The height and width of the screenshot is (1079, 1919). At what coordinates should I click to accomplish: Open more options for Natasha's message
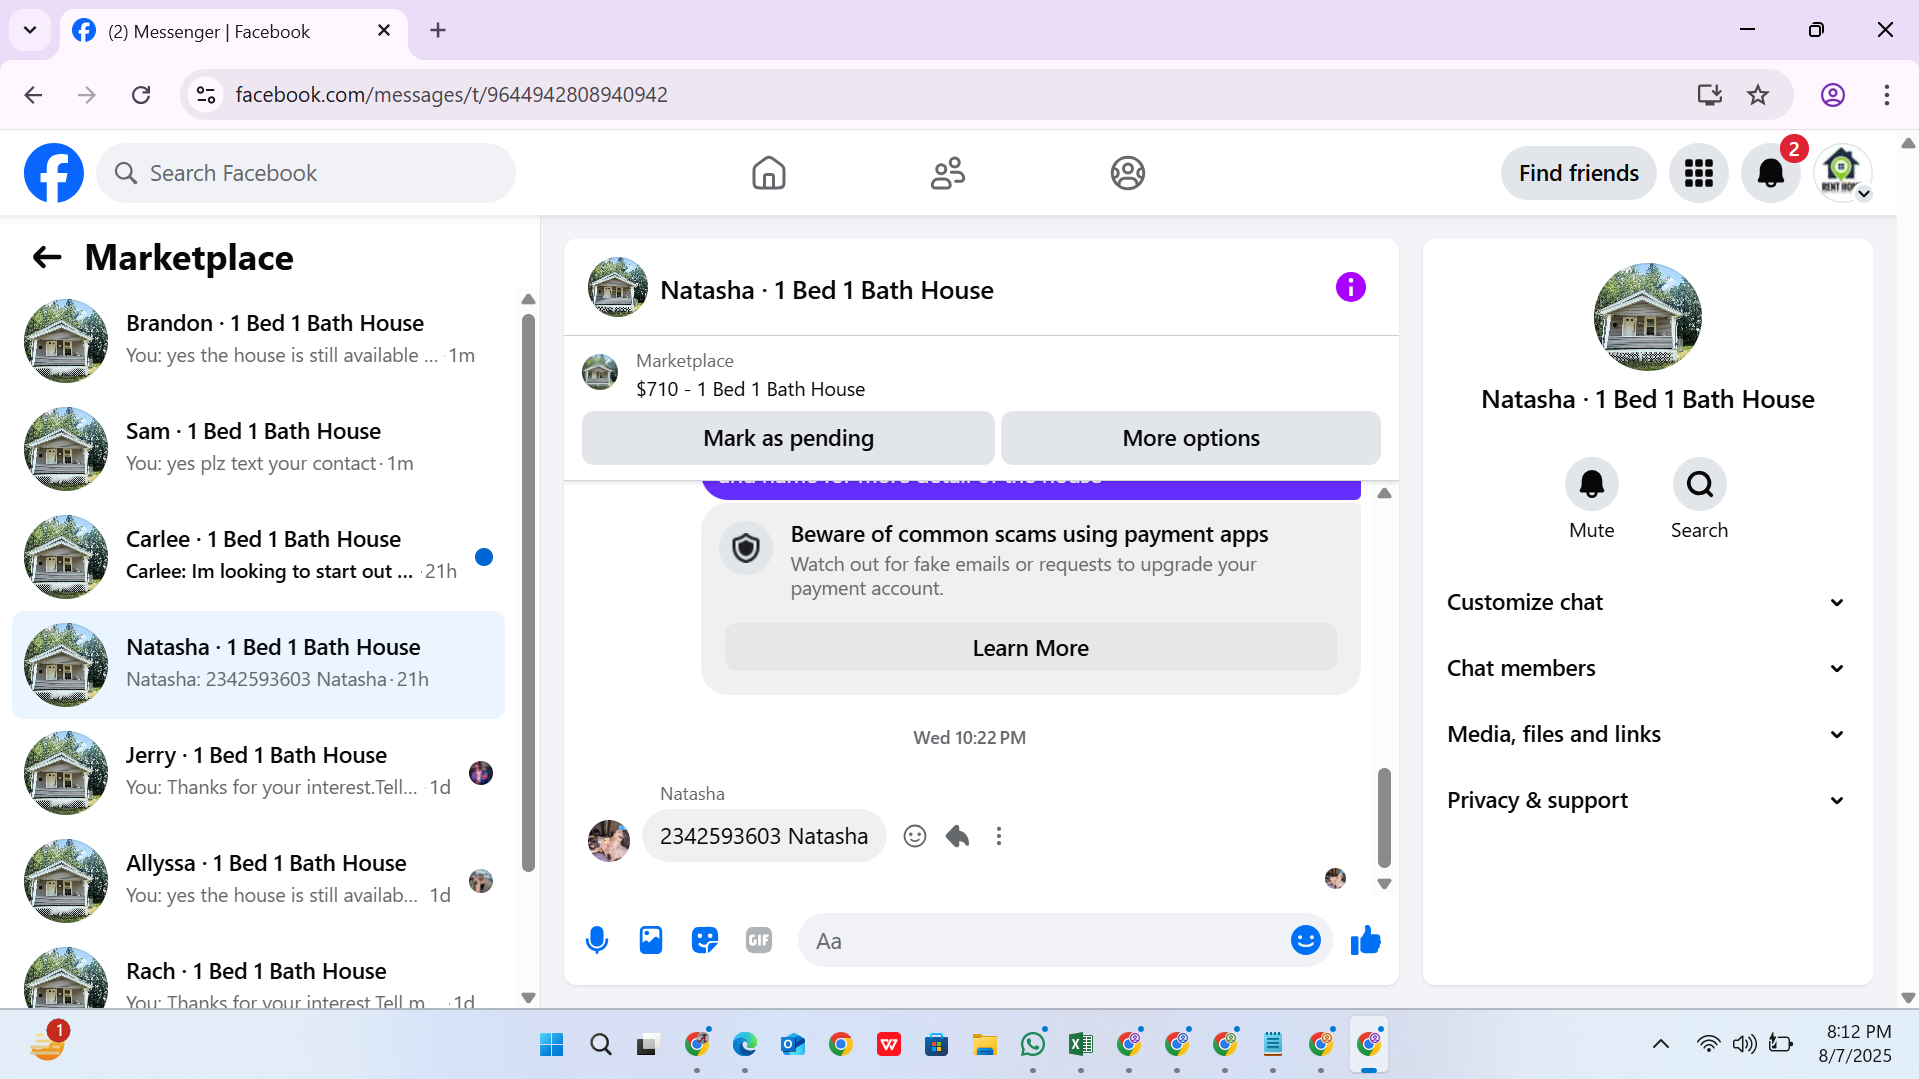999,836
